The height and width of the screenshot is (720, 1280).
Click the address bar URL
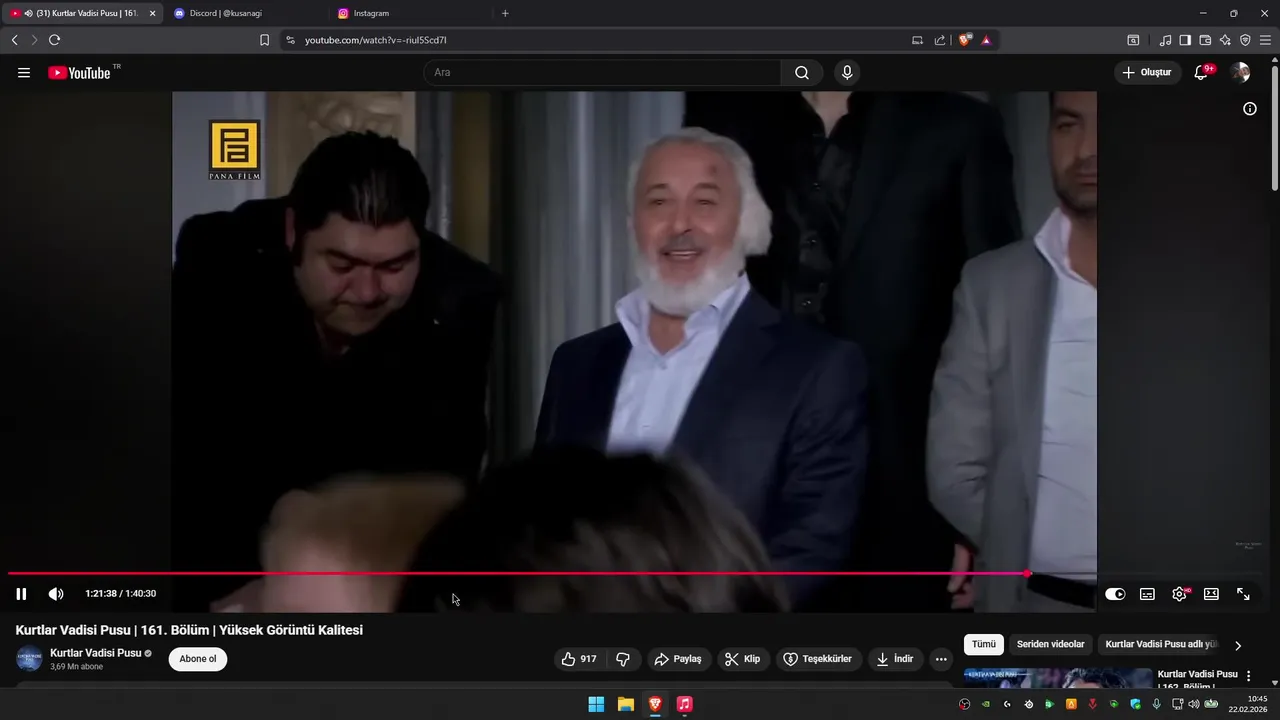click(x=376, y=40)
